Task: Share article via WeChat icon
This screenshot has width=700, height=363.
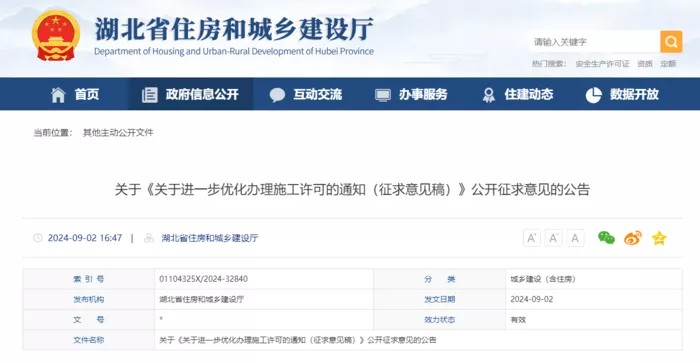Action: pos(606,238)
